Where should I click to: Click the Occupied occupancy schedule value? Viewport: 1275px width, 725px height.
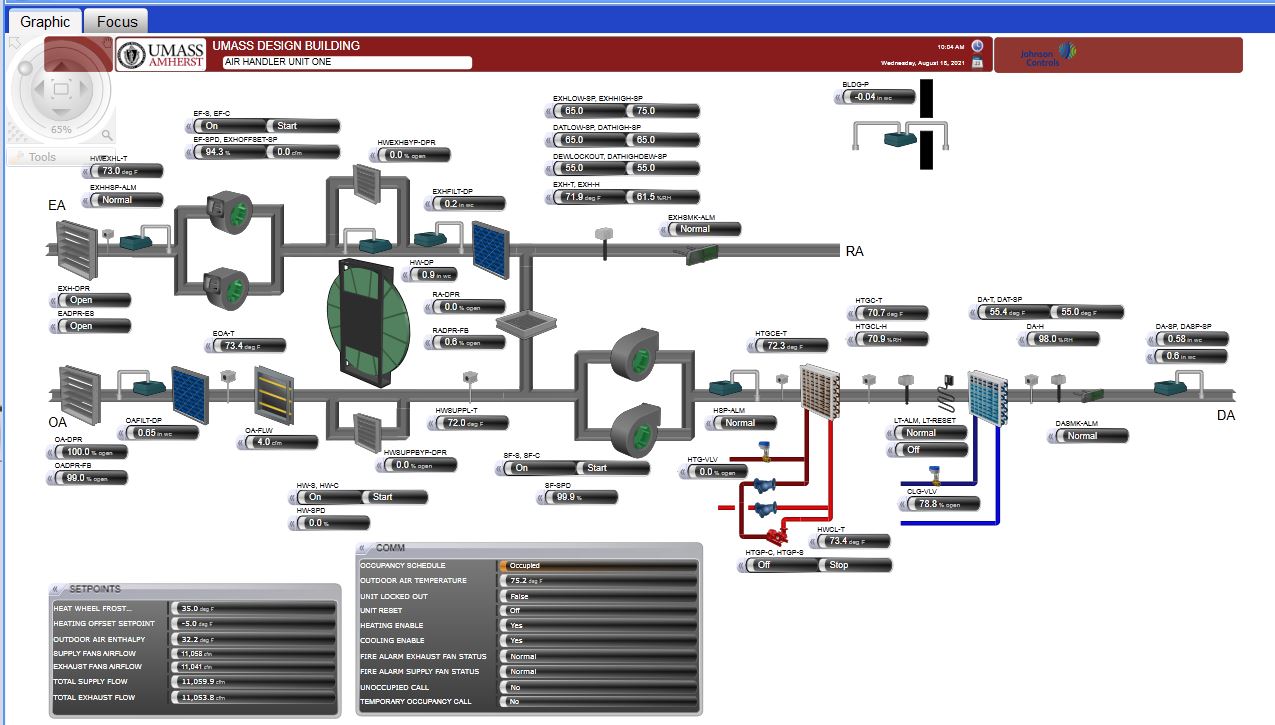coord(597,566)
